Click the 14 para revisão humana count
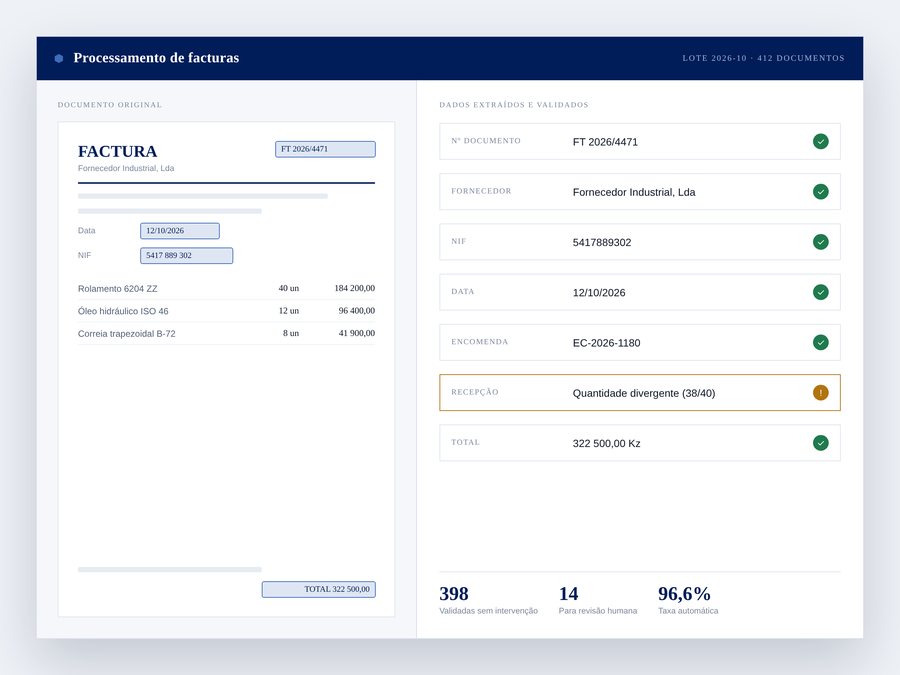Image resolution: width=900 pixels, height=675 pixels. click(x=568, y=593)
